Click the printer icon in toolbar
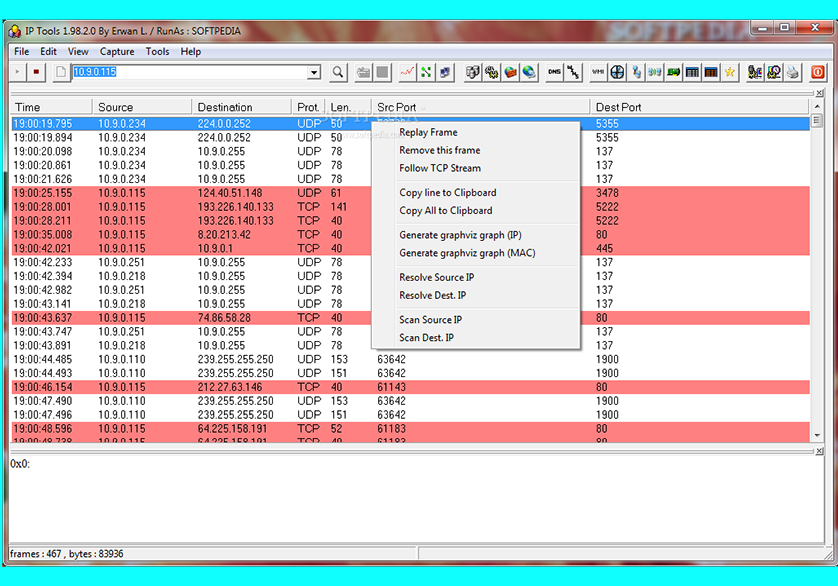The height and width of the screenshot is (586, 838). [793, 72]
